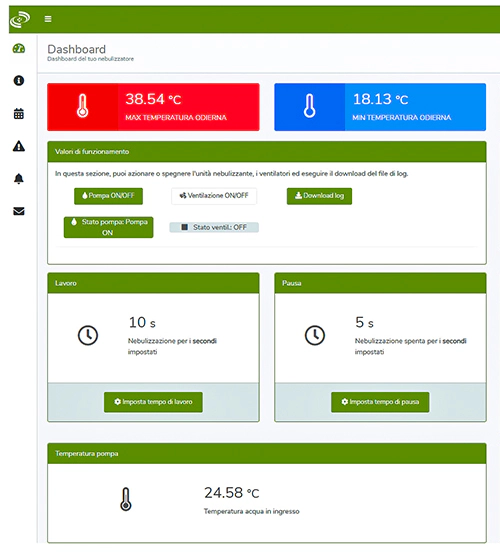The image size is (500, 552).
Task: Click the thermometer icon on blue min card
Action: coord(310,106)
